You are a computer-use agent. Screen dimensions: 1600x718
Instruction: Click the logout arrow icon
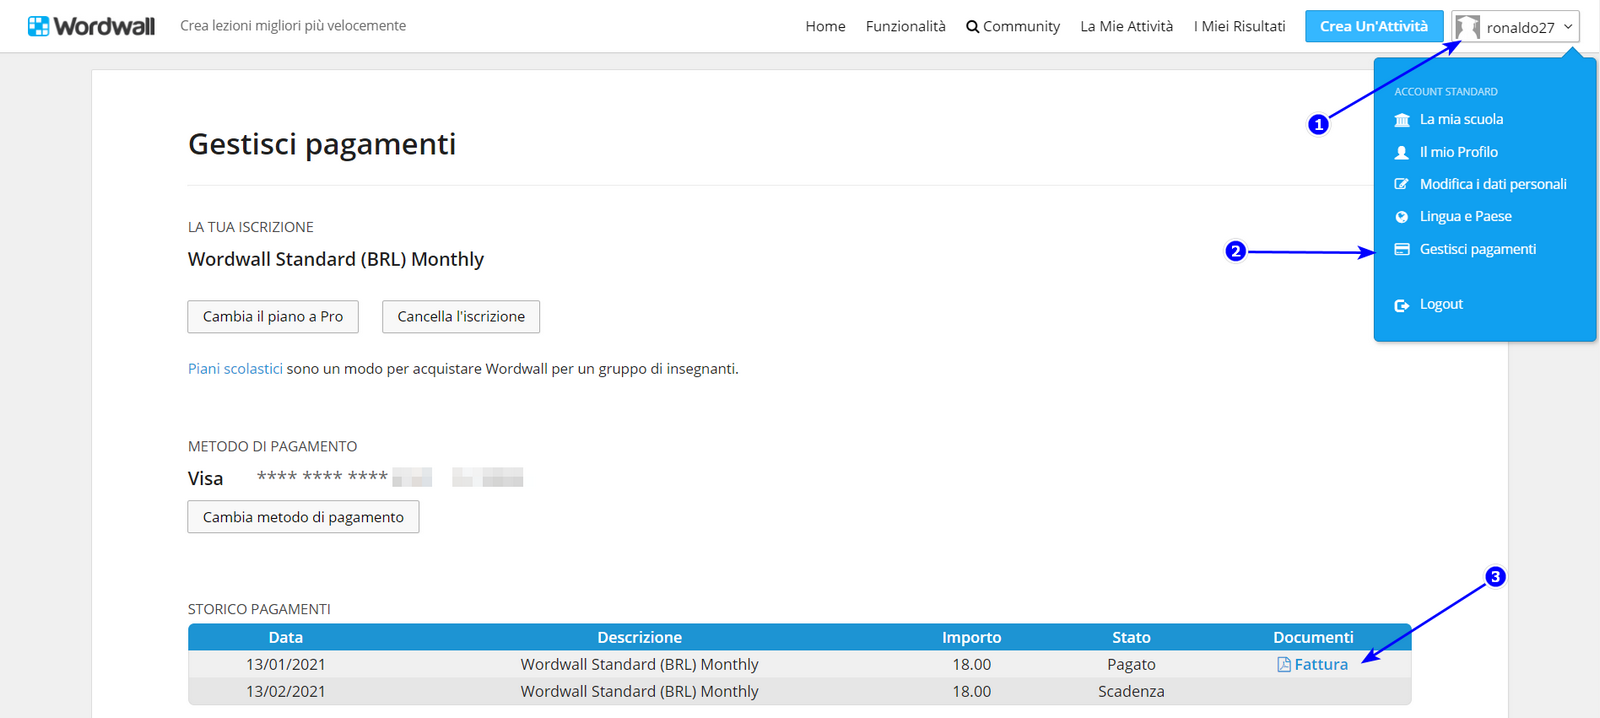click(1402, 305)
